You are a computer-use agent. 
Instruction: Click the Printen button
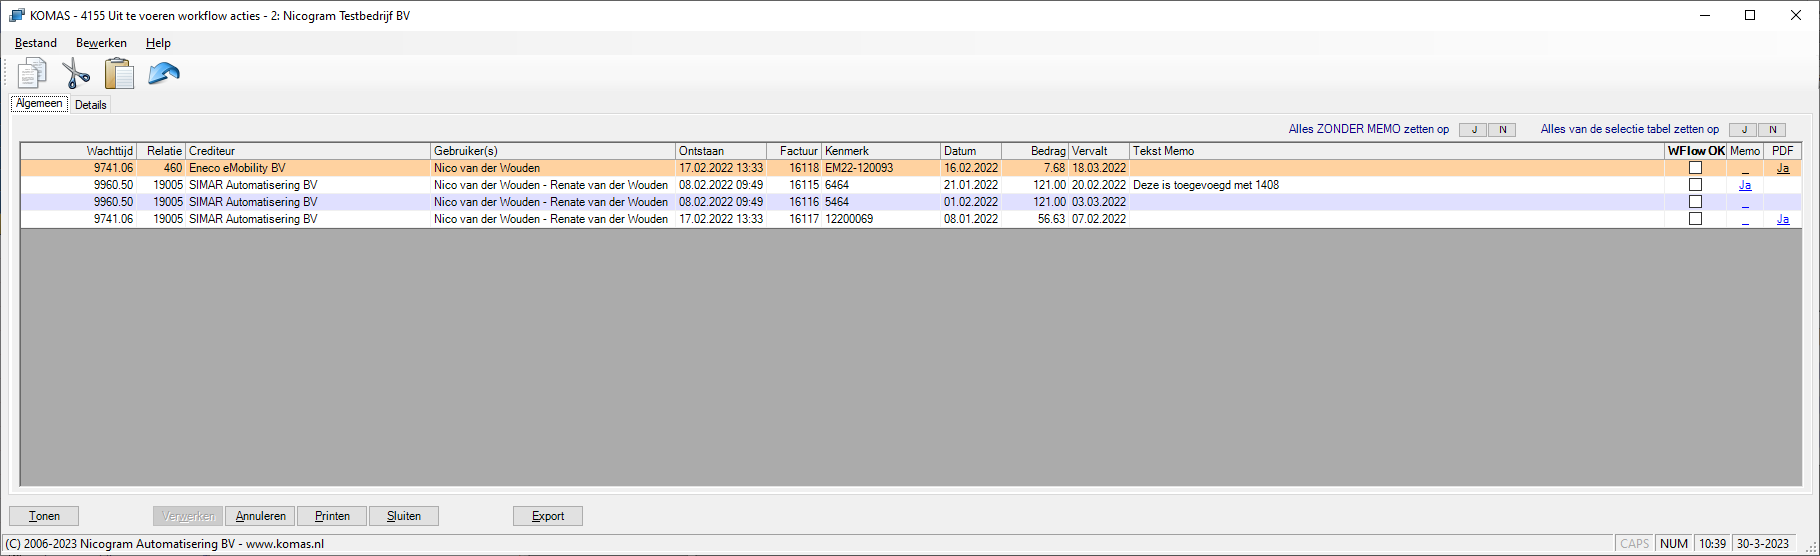pos(332,516)
